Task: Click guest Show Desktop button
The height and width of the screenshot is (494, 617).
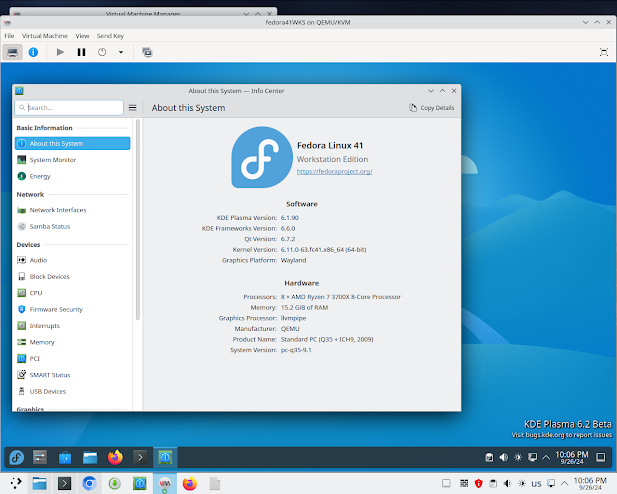Action: point(601,457)
